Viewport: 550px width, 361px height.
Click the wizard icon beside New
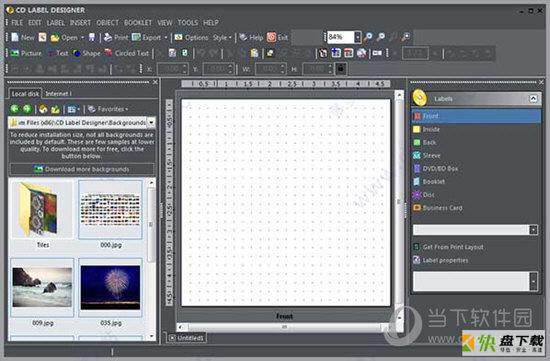tap(42, 37)
